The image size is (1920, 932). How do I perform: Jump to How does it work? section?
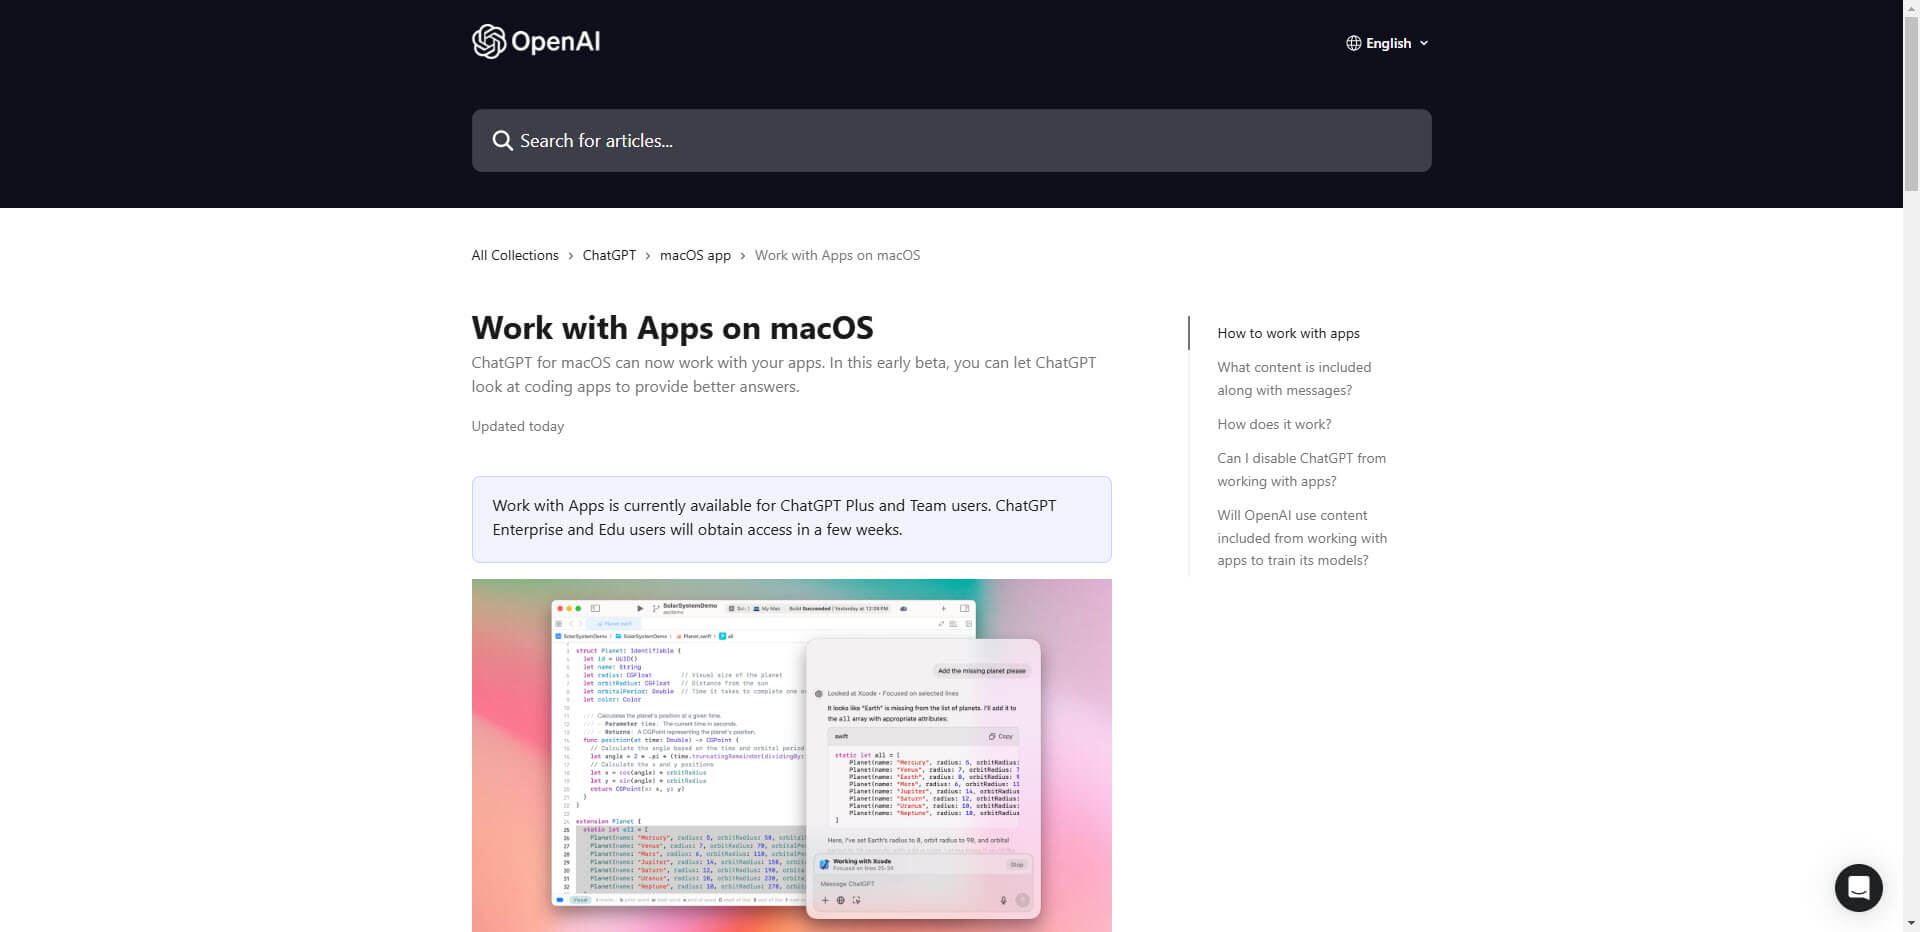tap(1274, 424)
